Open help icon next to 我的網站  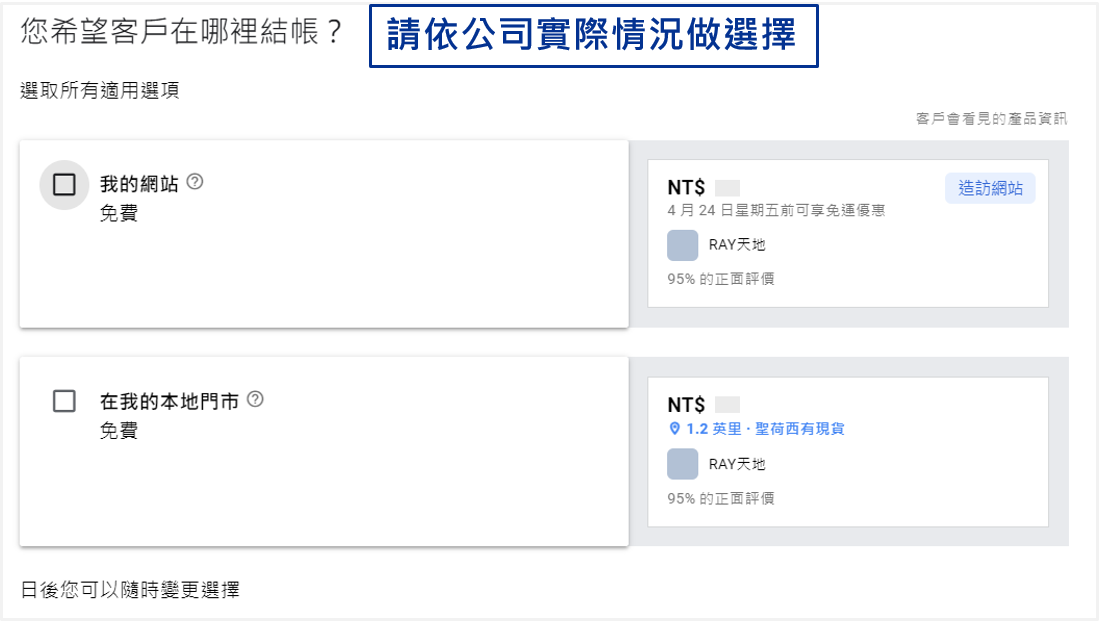click(x=195, y=182)
